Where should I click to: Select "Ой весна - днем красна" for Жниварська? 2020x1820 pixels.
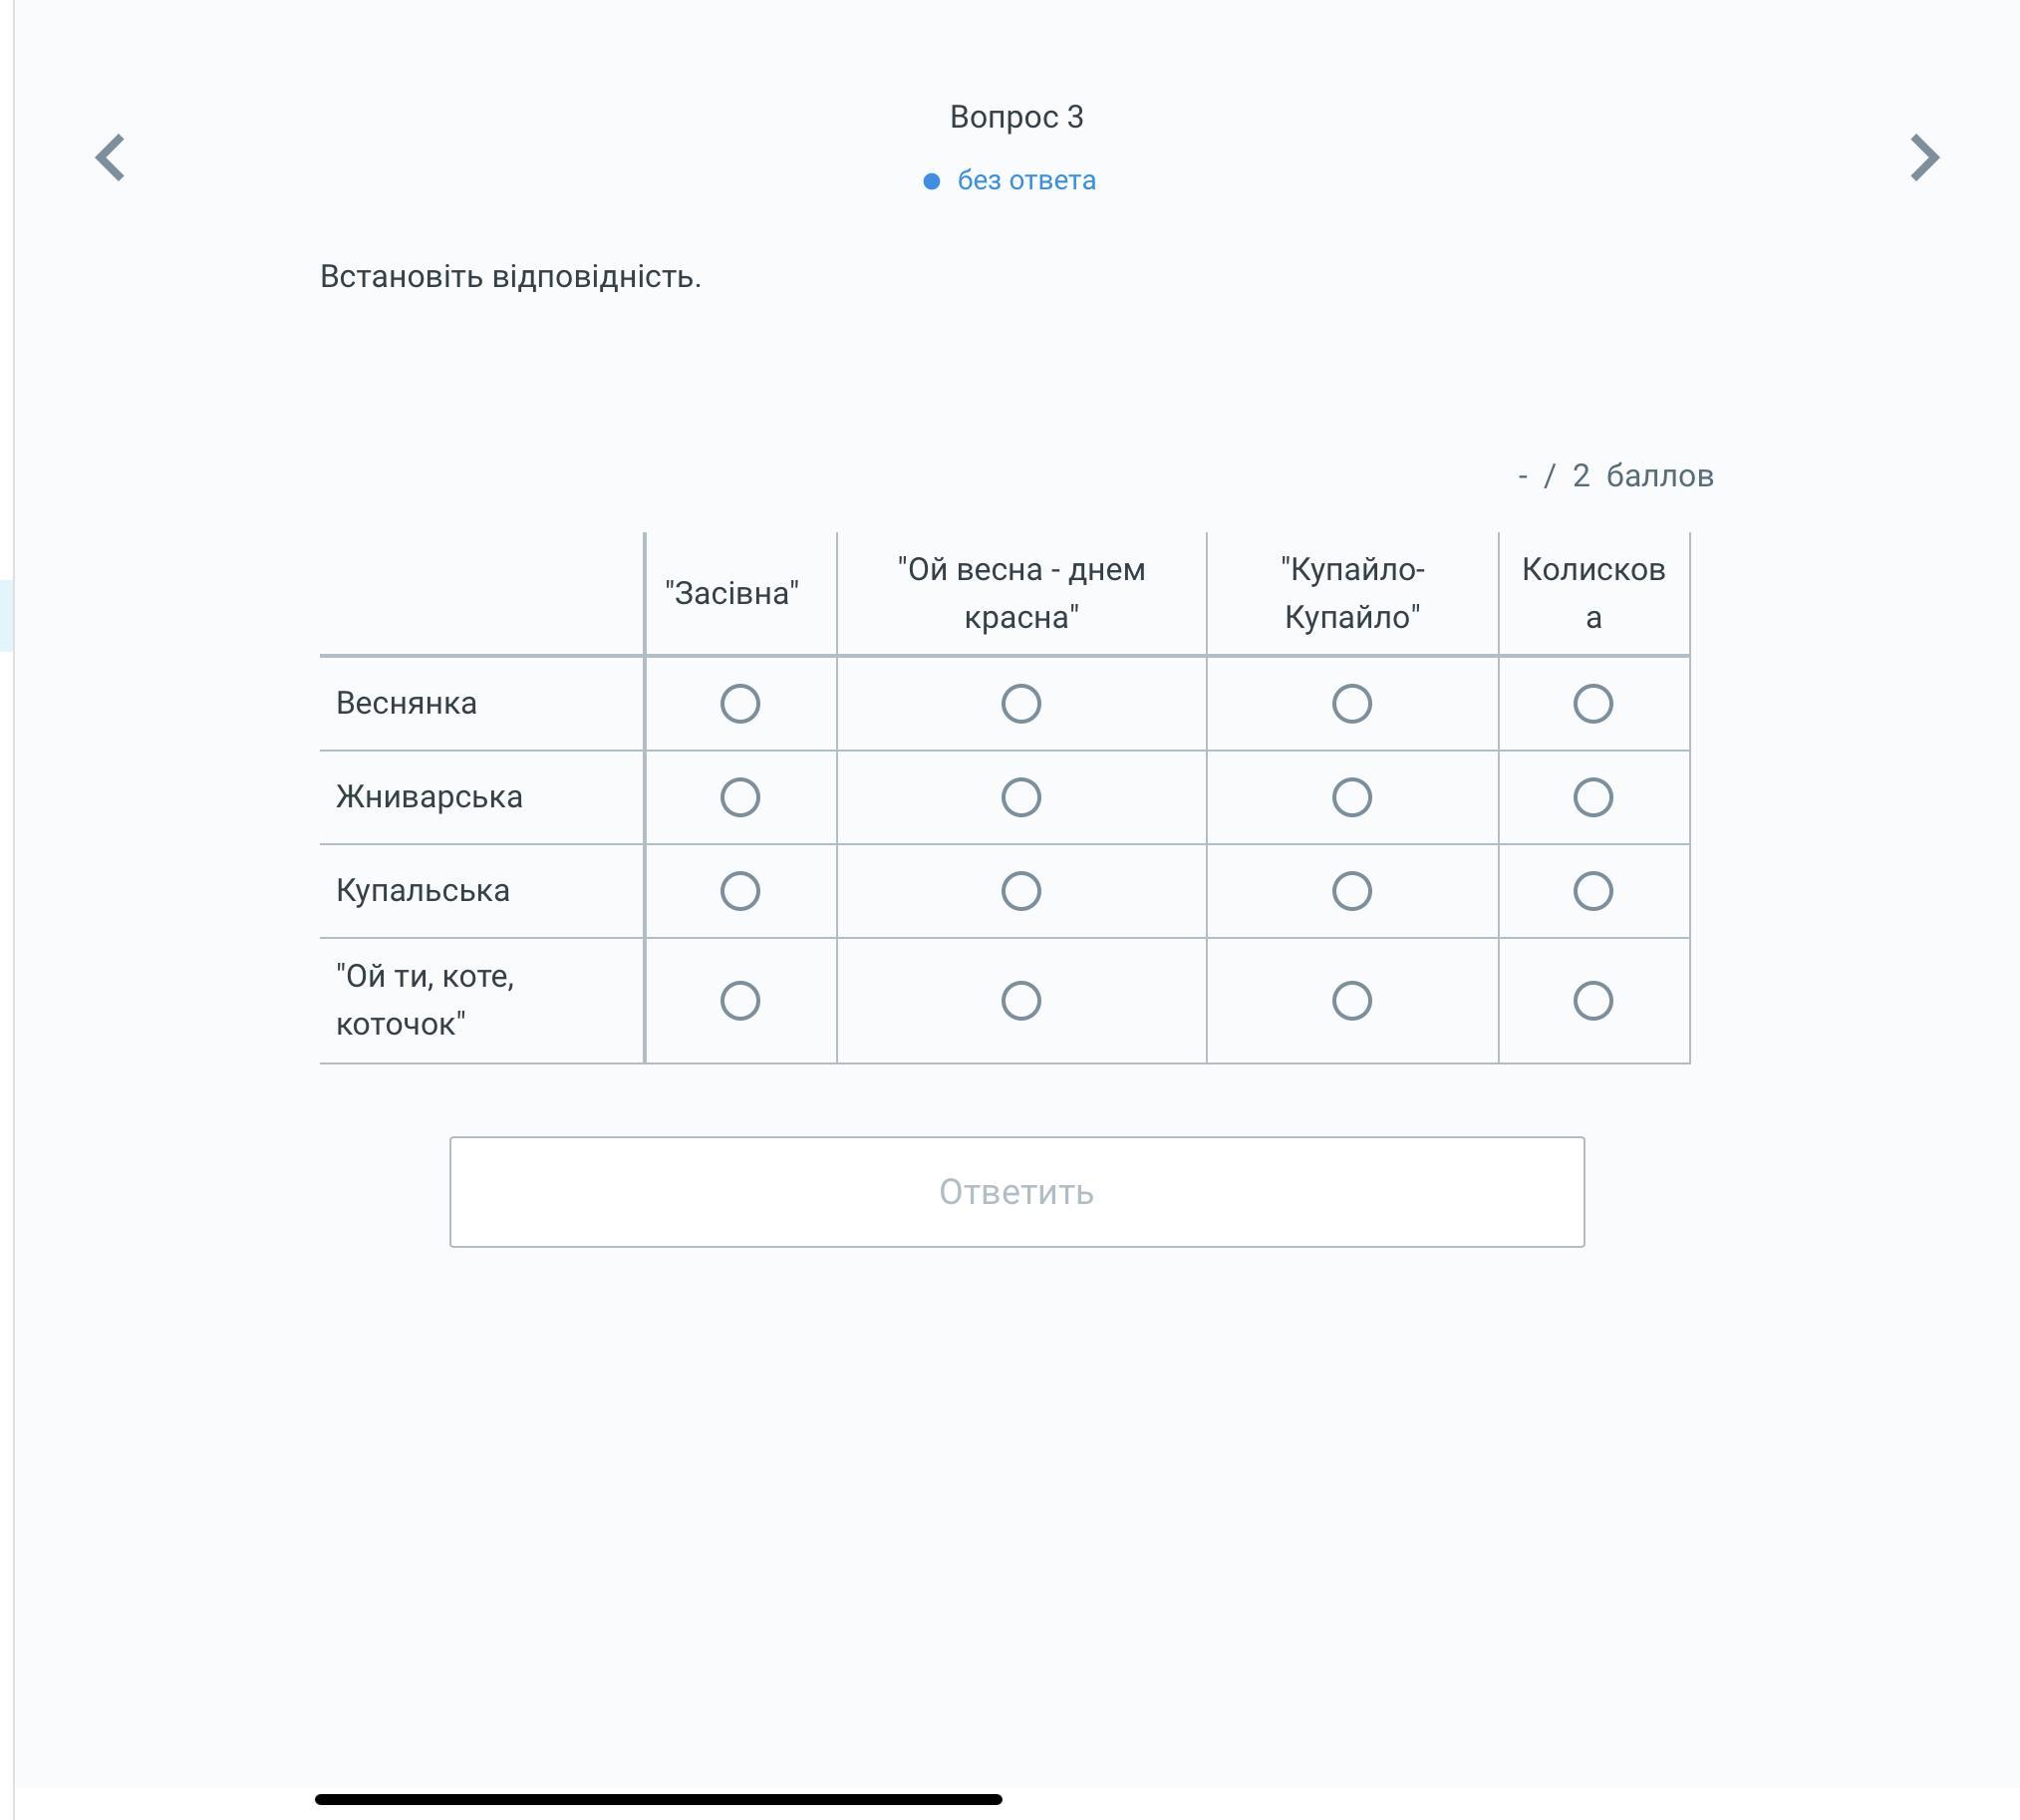pyautogui.click(x=1021, y=797)
